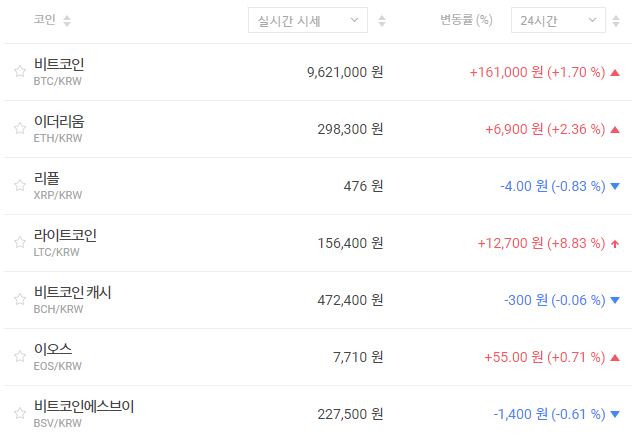Add Litecoin to favorites via star
The height and width of the screenshot is (439, 632).
tap(19, 242)
